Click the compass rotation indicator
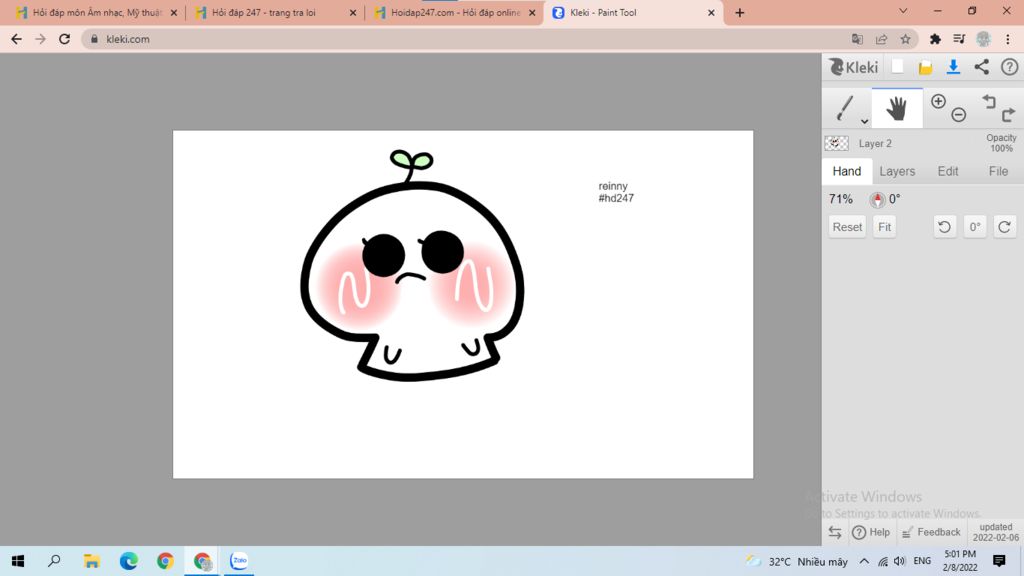Viewport: 1024px width, 576px height. (x=878, y=199)
